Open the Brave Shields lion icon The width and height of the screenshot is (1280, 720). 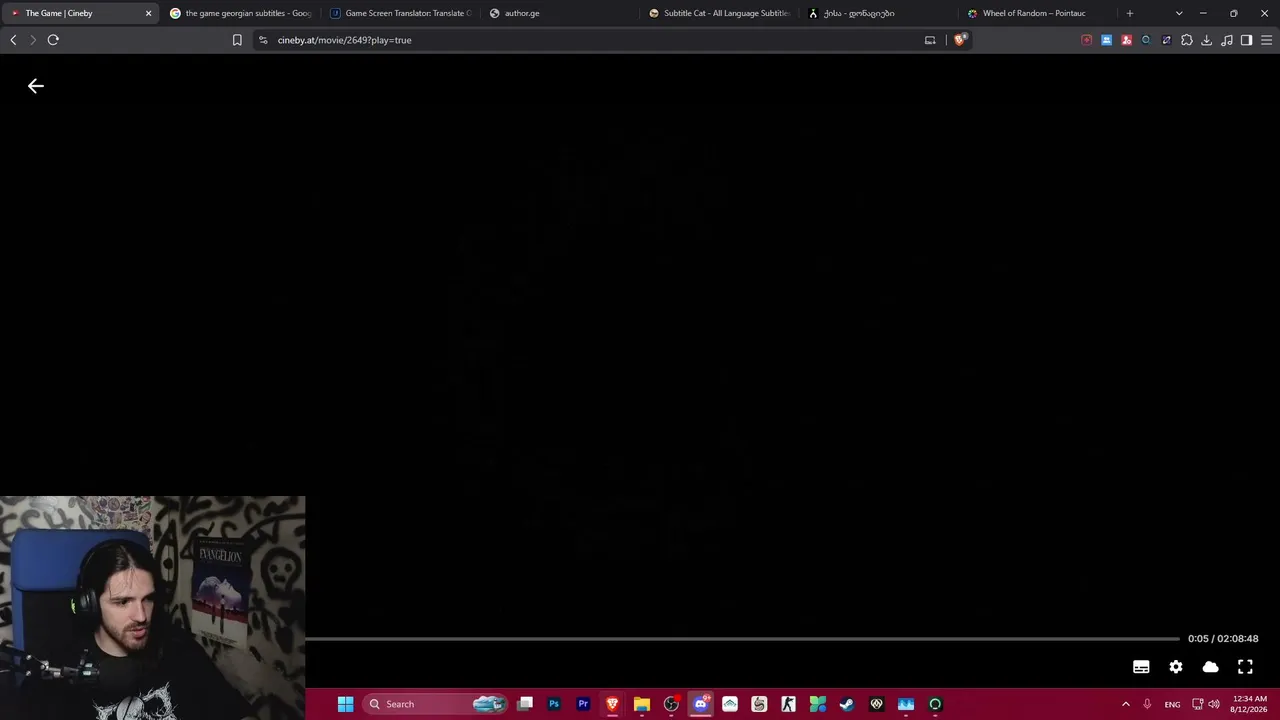[960, 40]
